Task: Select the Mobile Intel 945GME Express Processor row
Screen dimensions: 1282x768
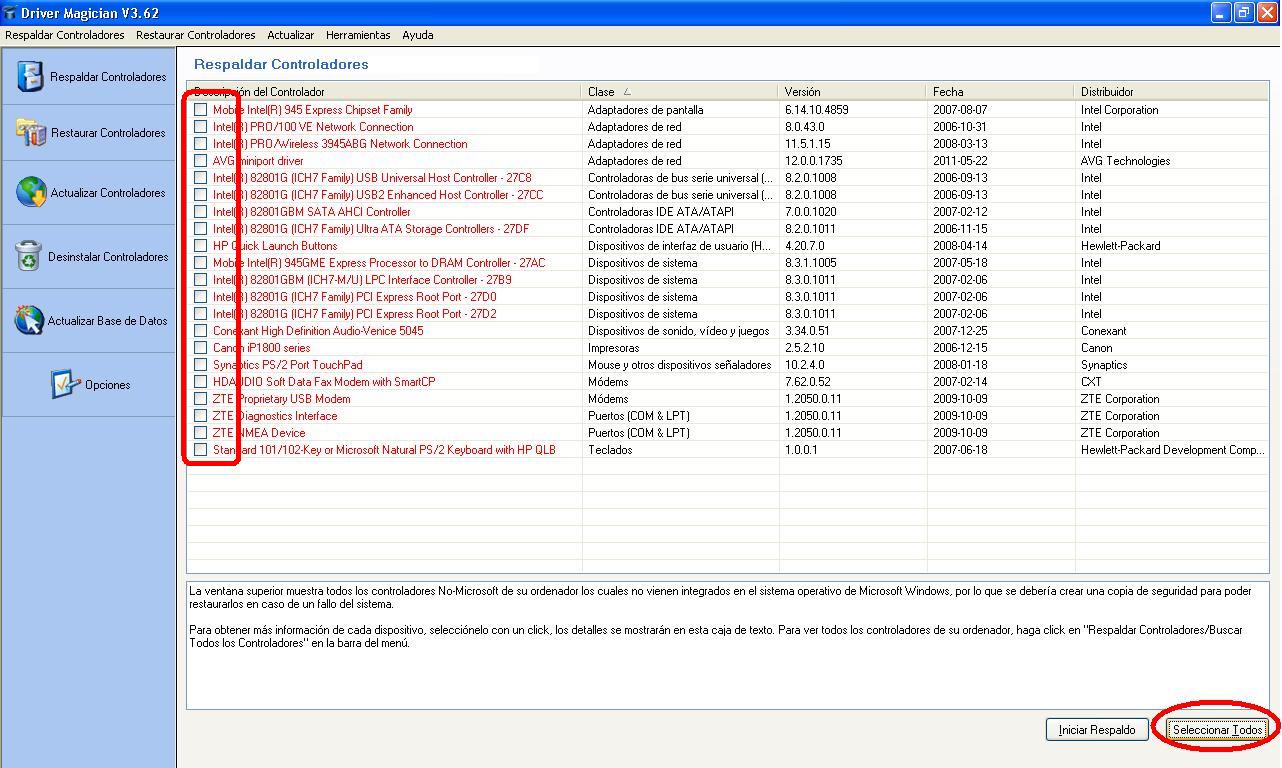Action: tap(727, 263)
